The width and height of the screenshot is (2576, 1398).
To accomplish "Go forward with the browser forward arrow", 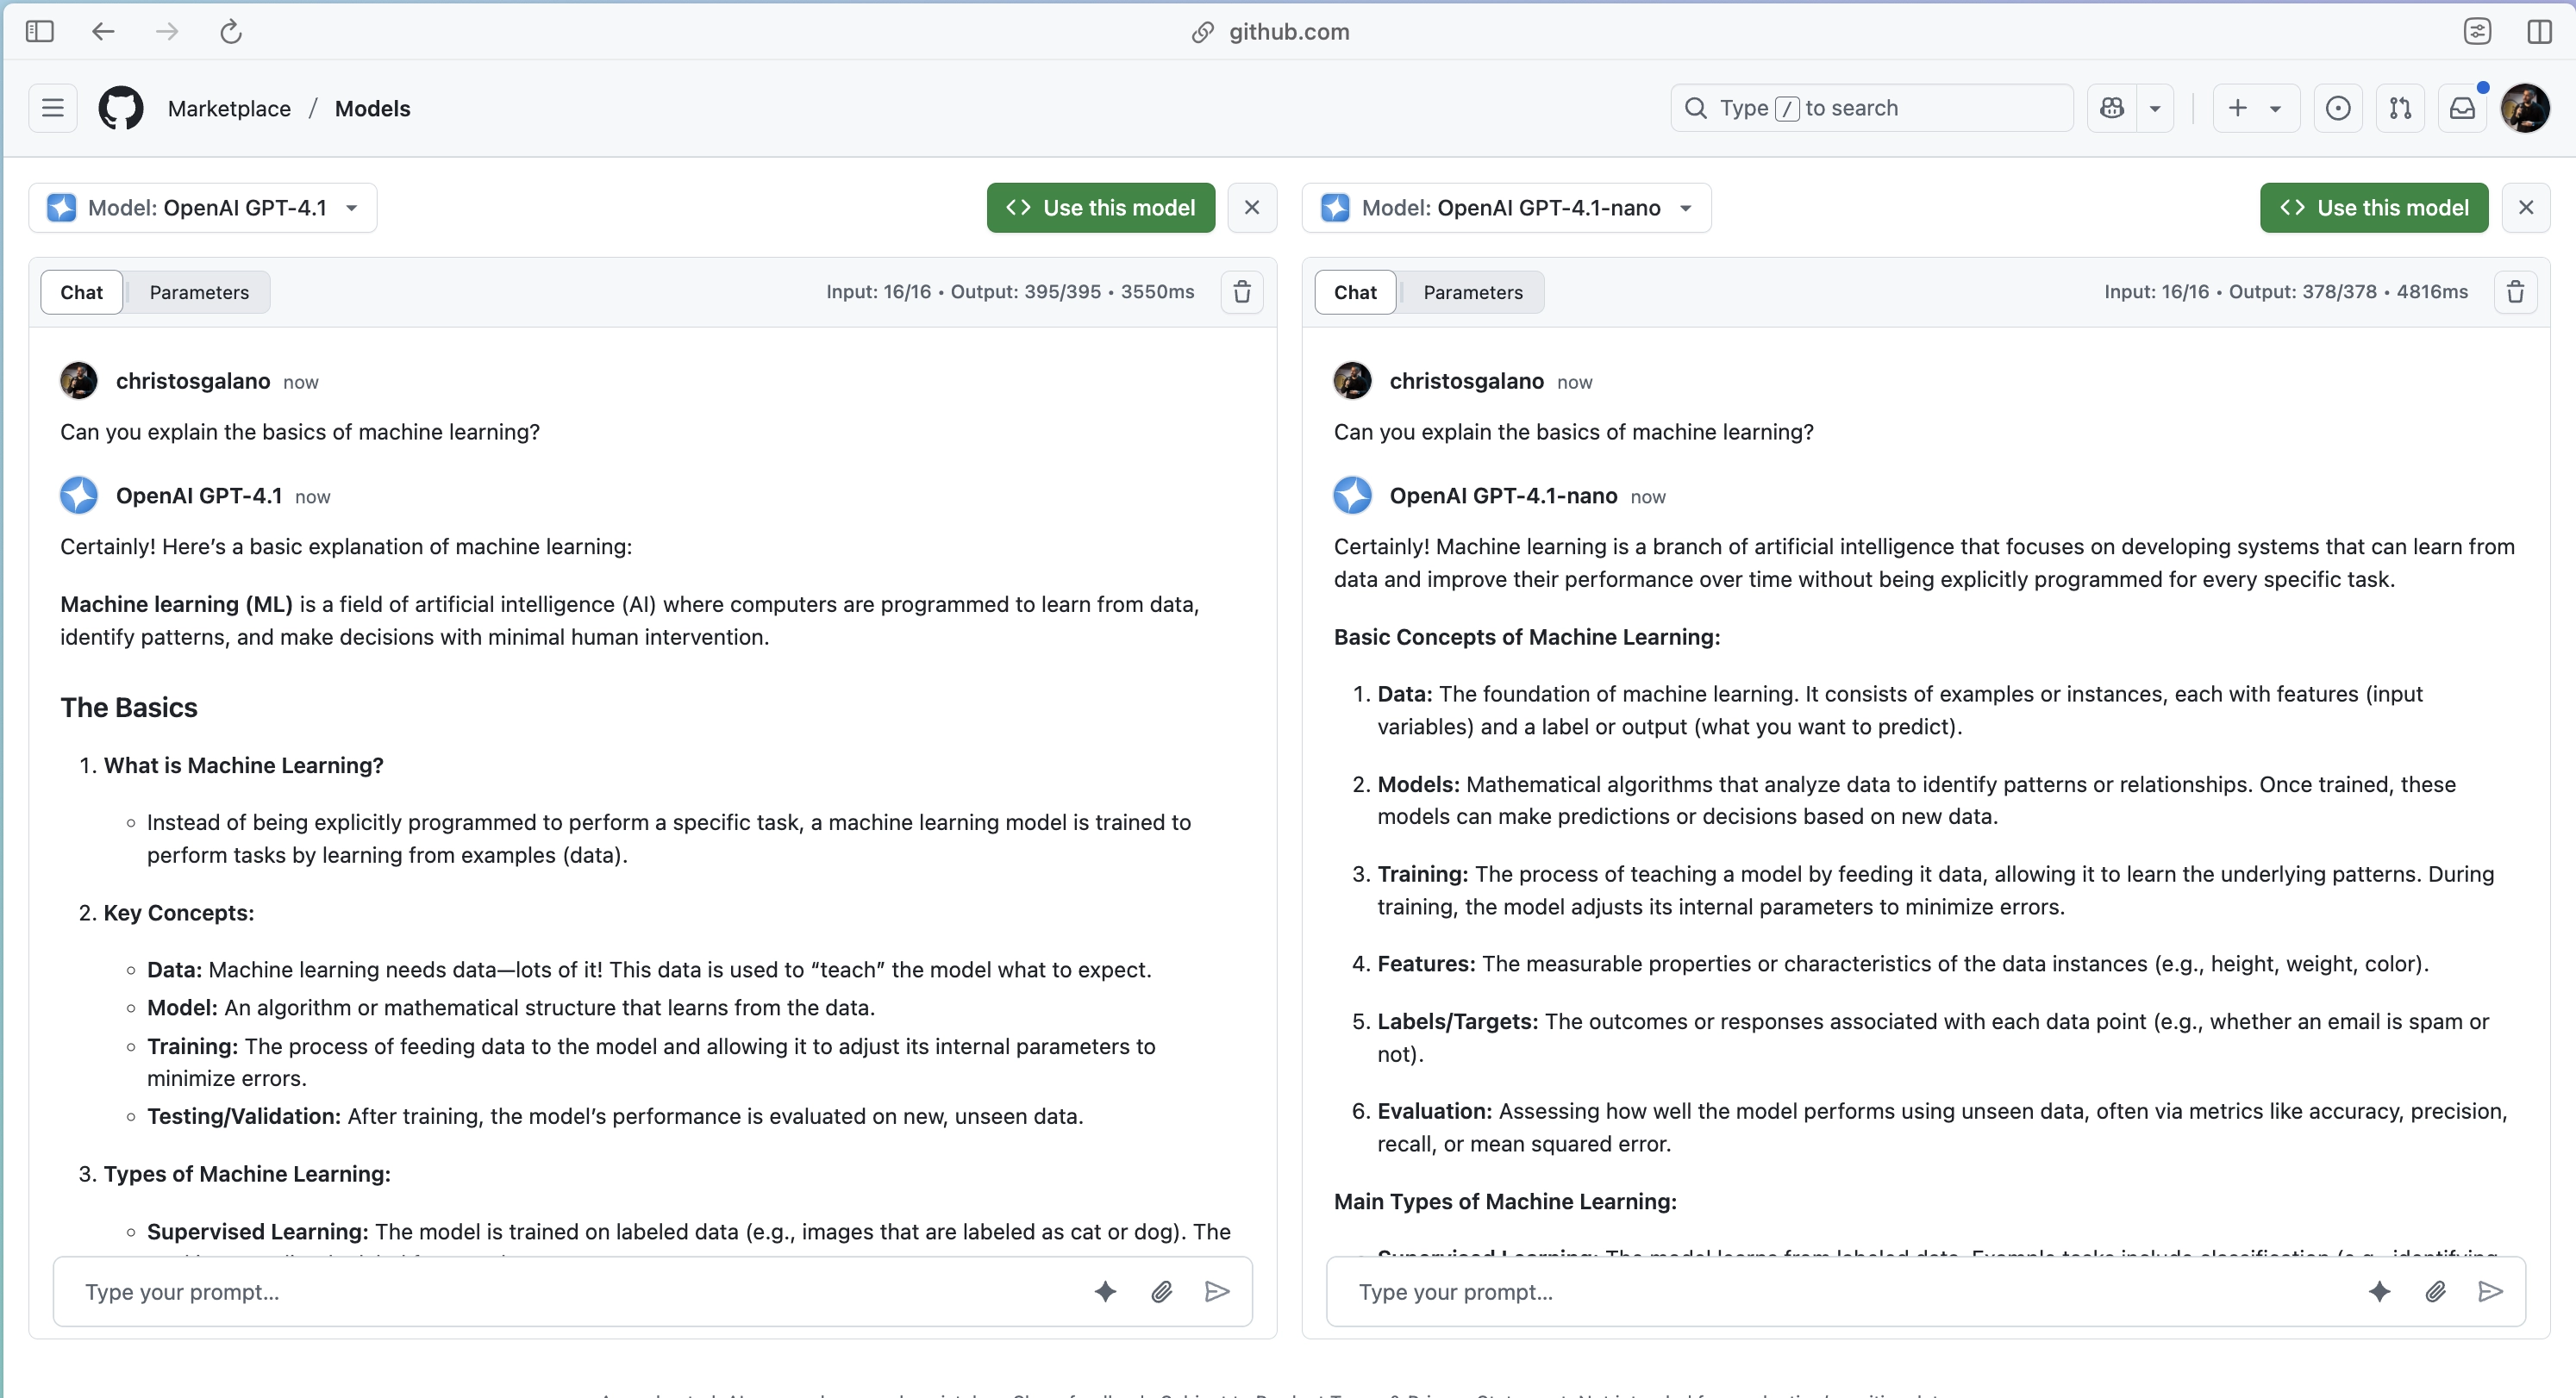I will pos(167,32).
